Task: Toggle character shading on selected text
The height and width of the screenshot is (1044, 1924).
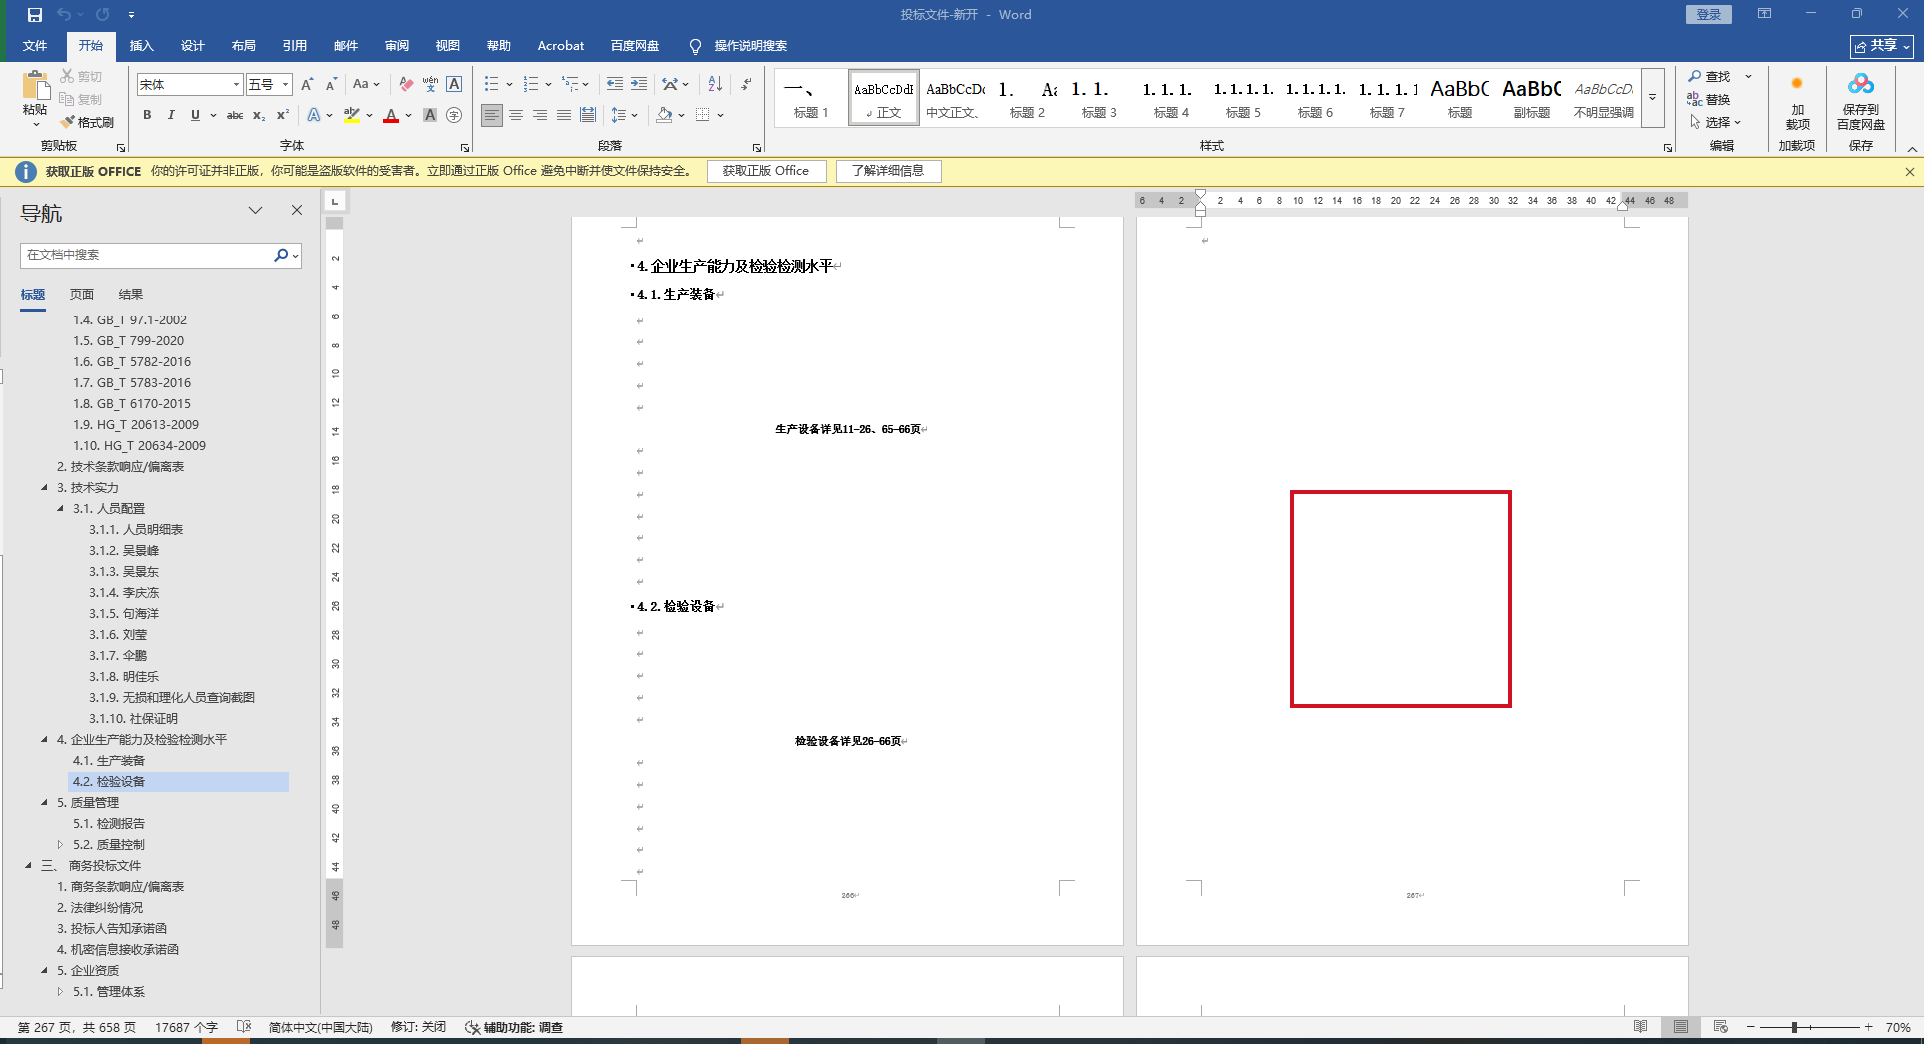Action: 430,115
